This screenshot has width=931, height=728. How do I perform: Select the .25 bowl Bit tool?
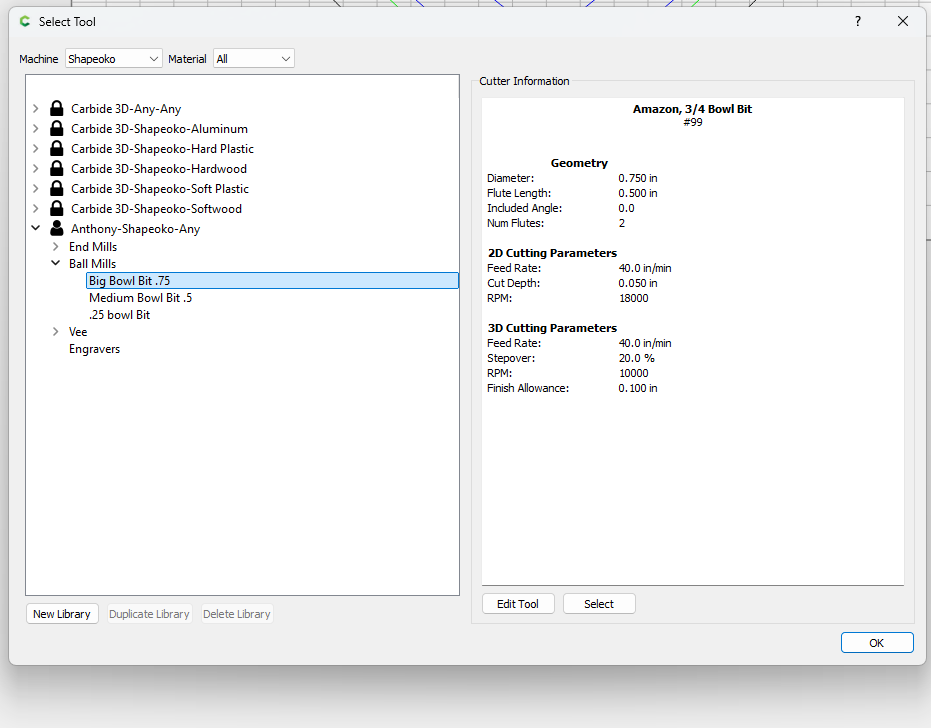point(119,315)
